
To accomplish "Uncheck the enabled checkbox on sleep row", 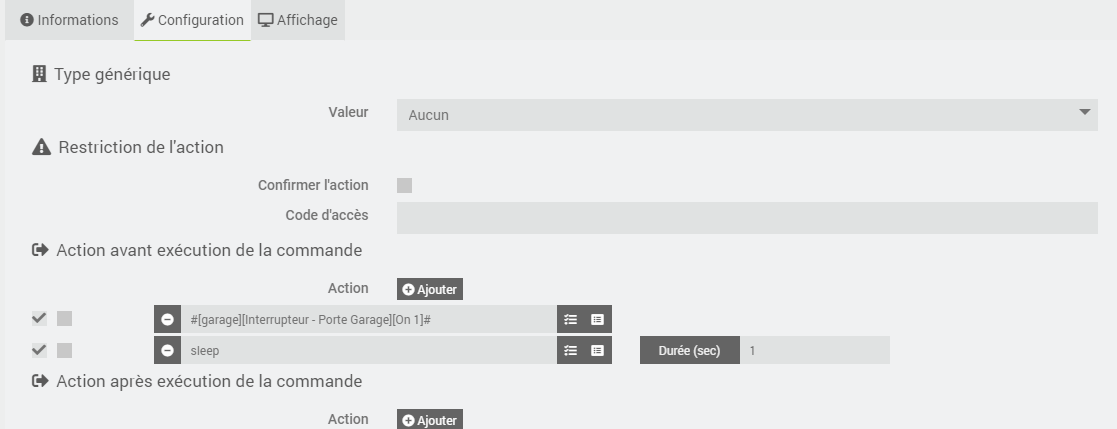I will 39,350.
